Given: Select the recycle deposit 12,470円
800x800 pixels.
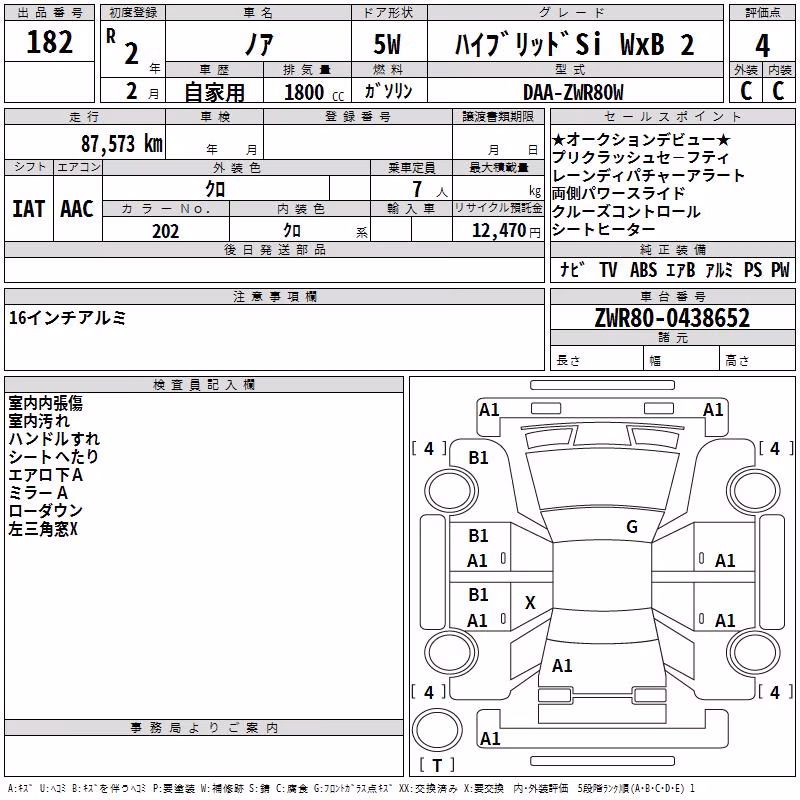Looking at the screenshot, I should click(x=506, y=231).
